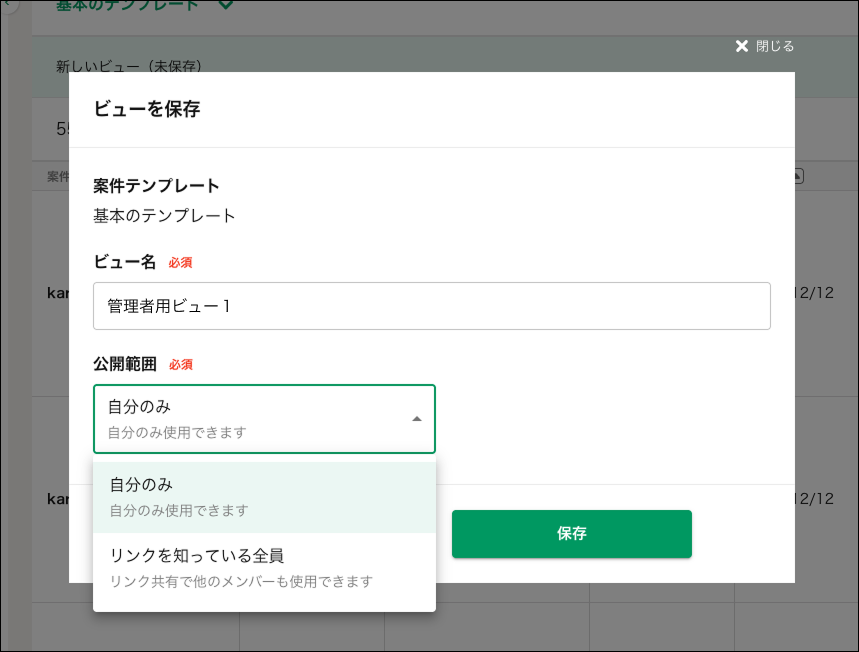The width and height of the screenshot is (859, 652).
Task: Click the kan row in the background table
Action: tap(60, 294)
